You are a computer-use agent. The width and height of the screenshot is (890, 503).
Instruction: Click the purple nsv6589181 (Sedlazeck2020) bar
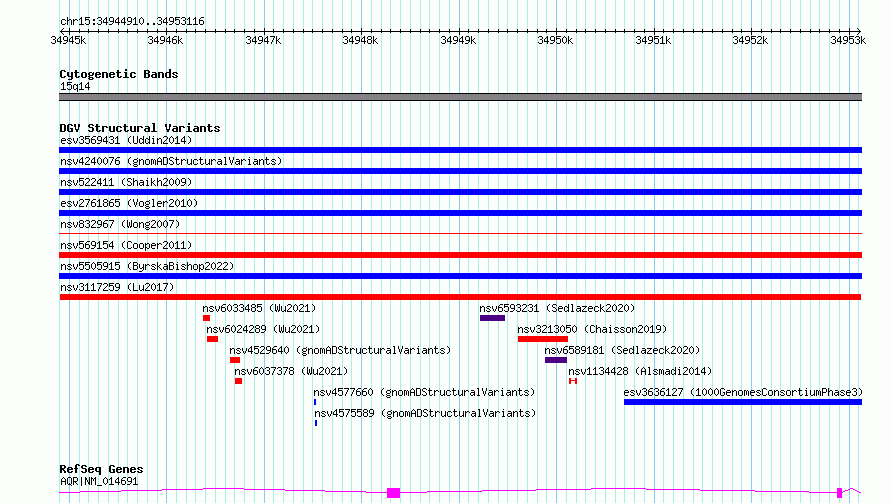(x=556, y=360)
